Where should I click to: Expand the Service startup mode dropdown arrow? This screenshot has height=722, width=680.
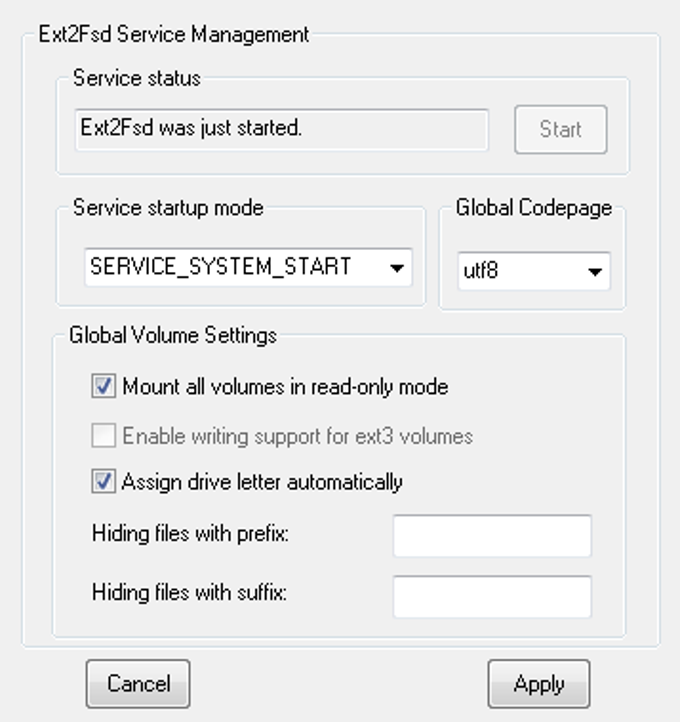click(397, 268)
